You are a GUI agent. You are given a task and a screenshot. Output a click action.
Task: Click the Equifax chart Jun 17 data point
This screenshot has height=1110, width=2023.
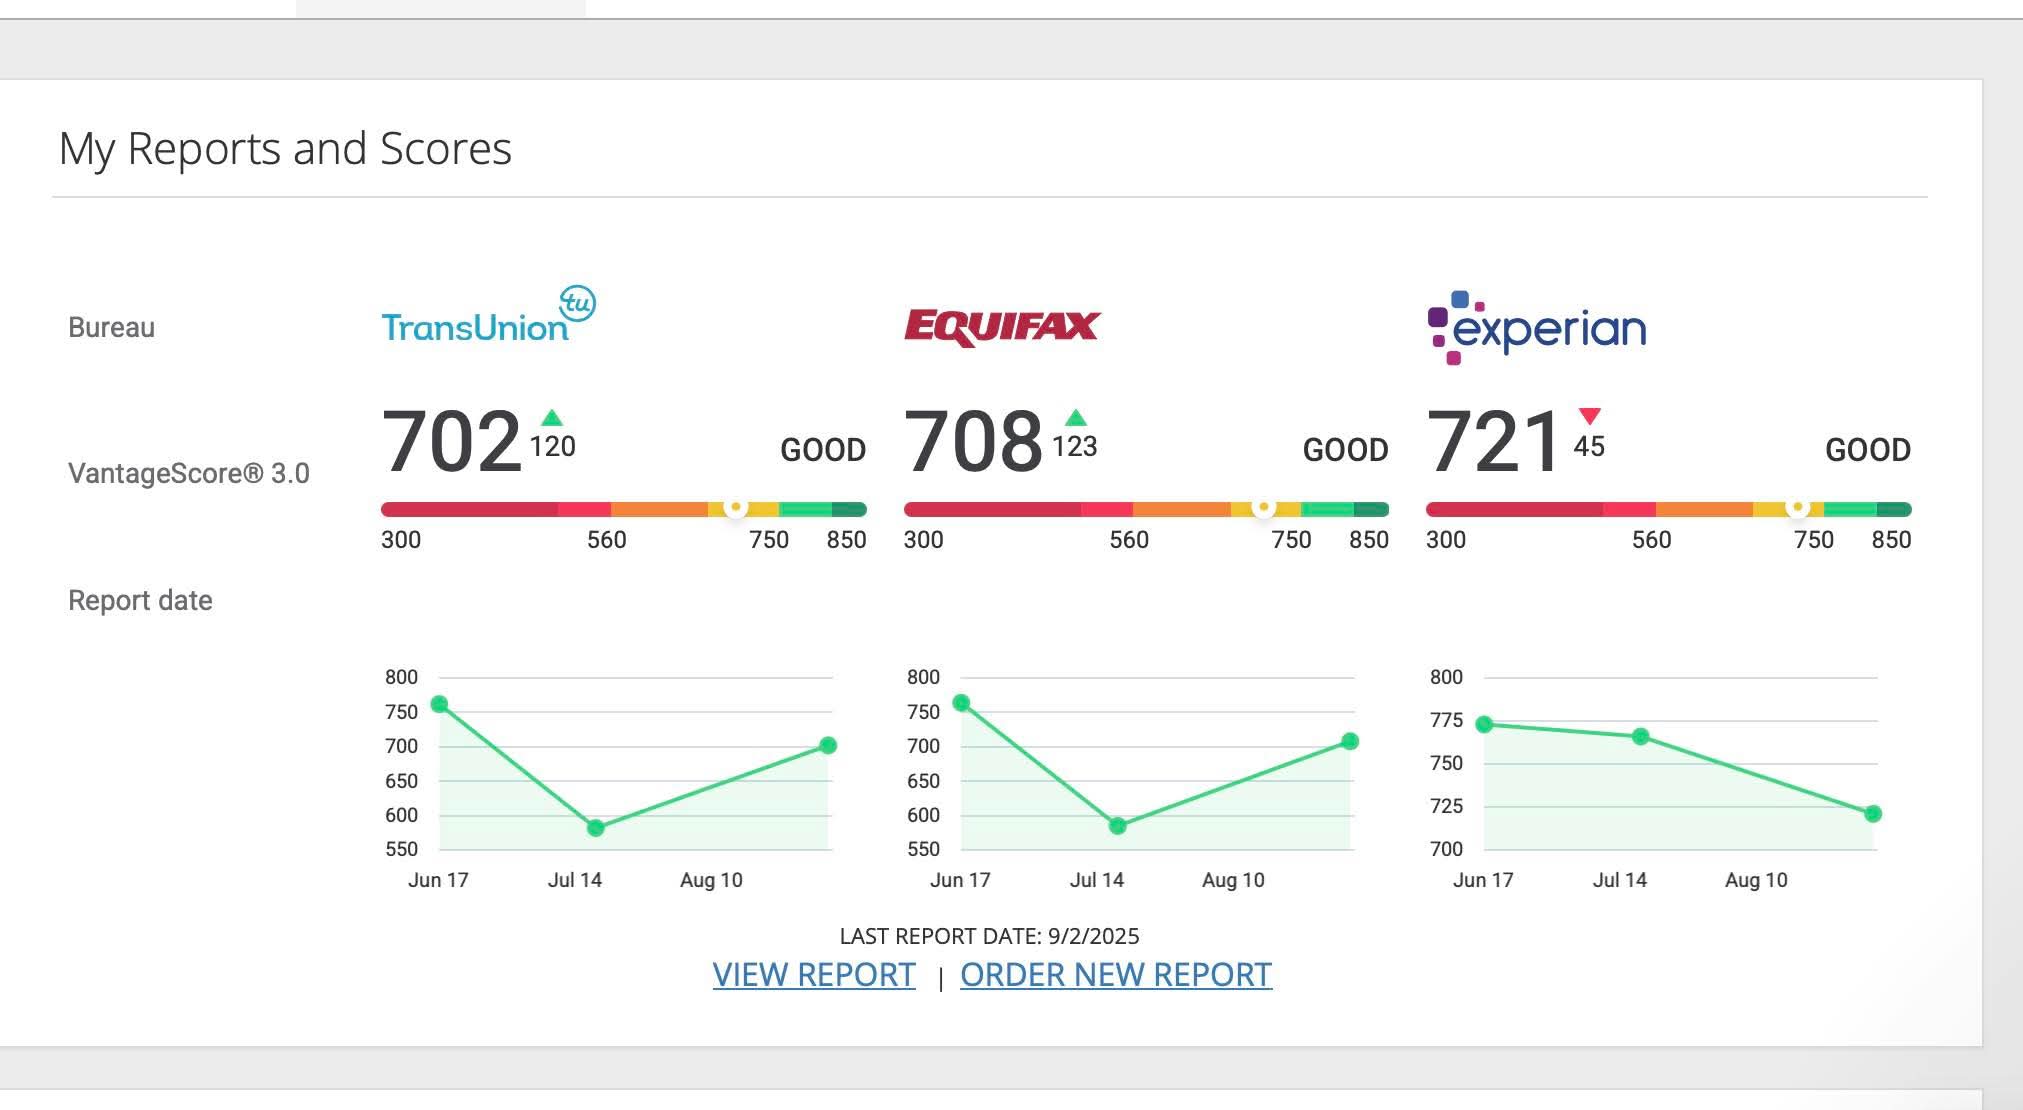click(961, 703)
